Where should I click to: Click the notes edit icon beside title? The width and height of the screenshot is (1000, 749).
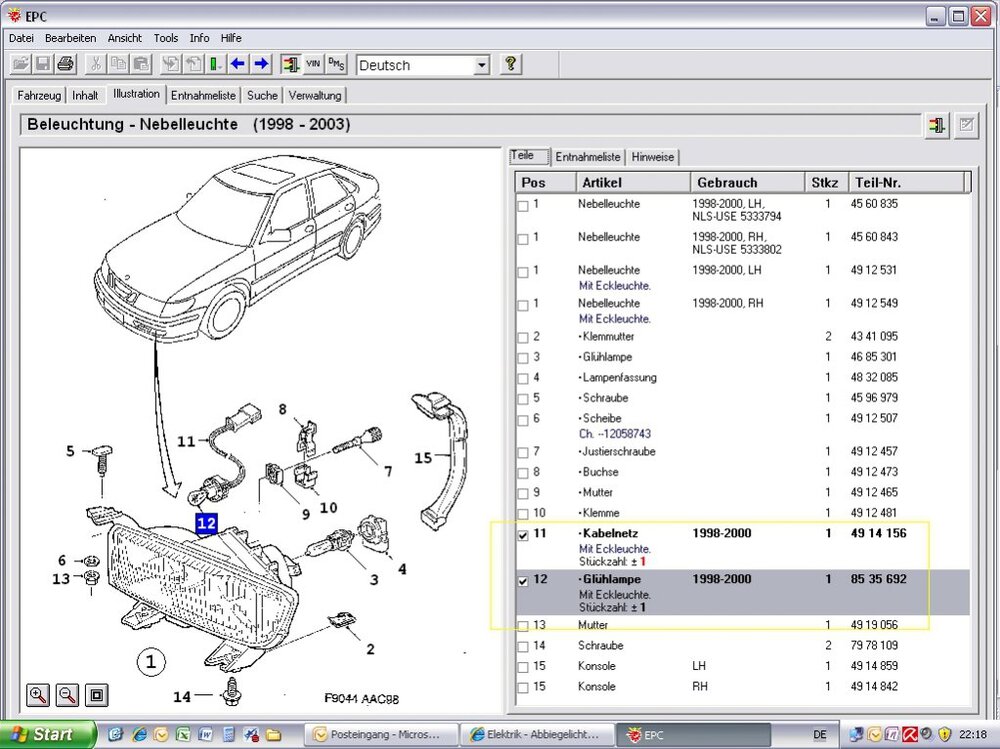(966, 124)
